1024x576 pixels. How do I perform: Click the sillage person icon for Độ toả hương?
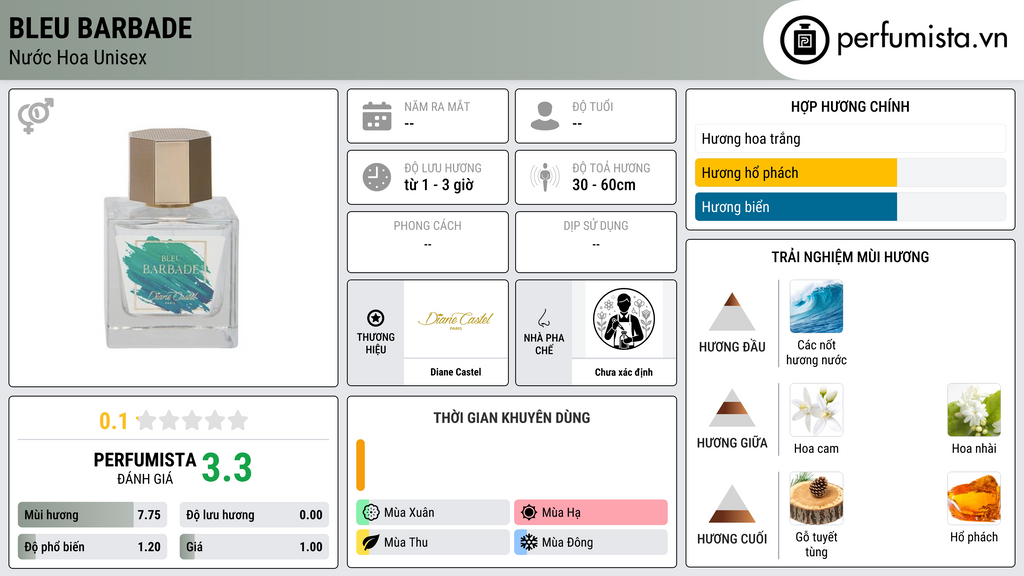point(545,177)
